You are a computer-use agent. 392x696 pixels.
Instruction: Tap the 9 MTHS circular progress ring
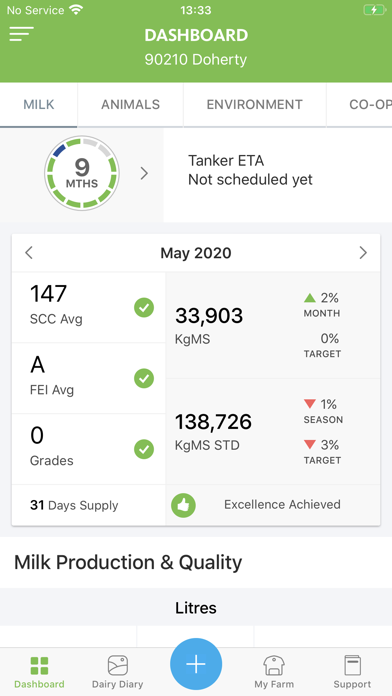coord(82,173)
